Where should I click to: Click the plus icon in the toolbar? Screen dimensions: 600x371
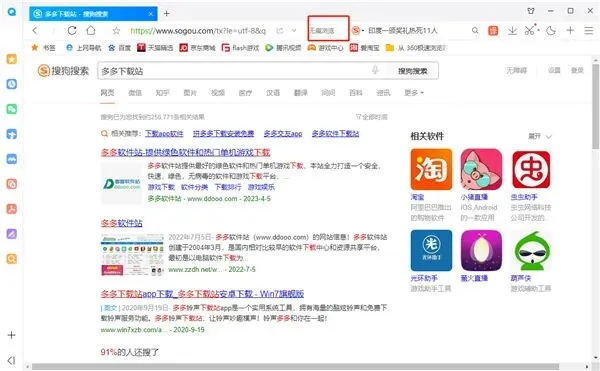click(570, 30)
